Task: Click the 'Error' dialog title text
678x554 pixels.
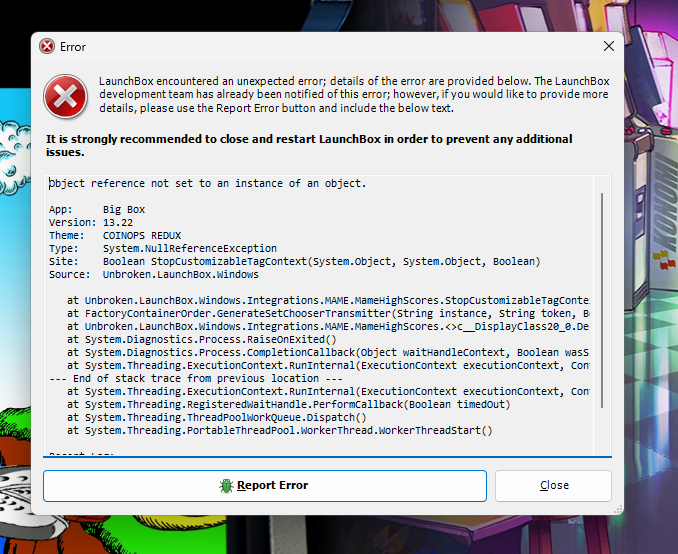Action: 73,47
